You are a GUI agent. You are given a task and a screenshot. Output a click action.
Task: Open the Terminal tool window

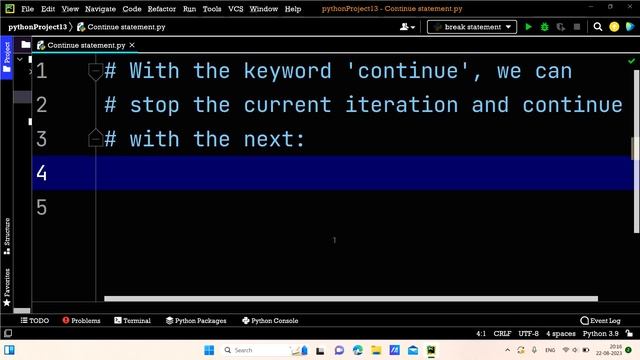tap(132, 321)
